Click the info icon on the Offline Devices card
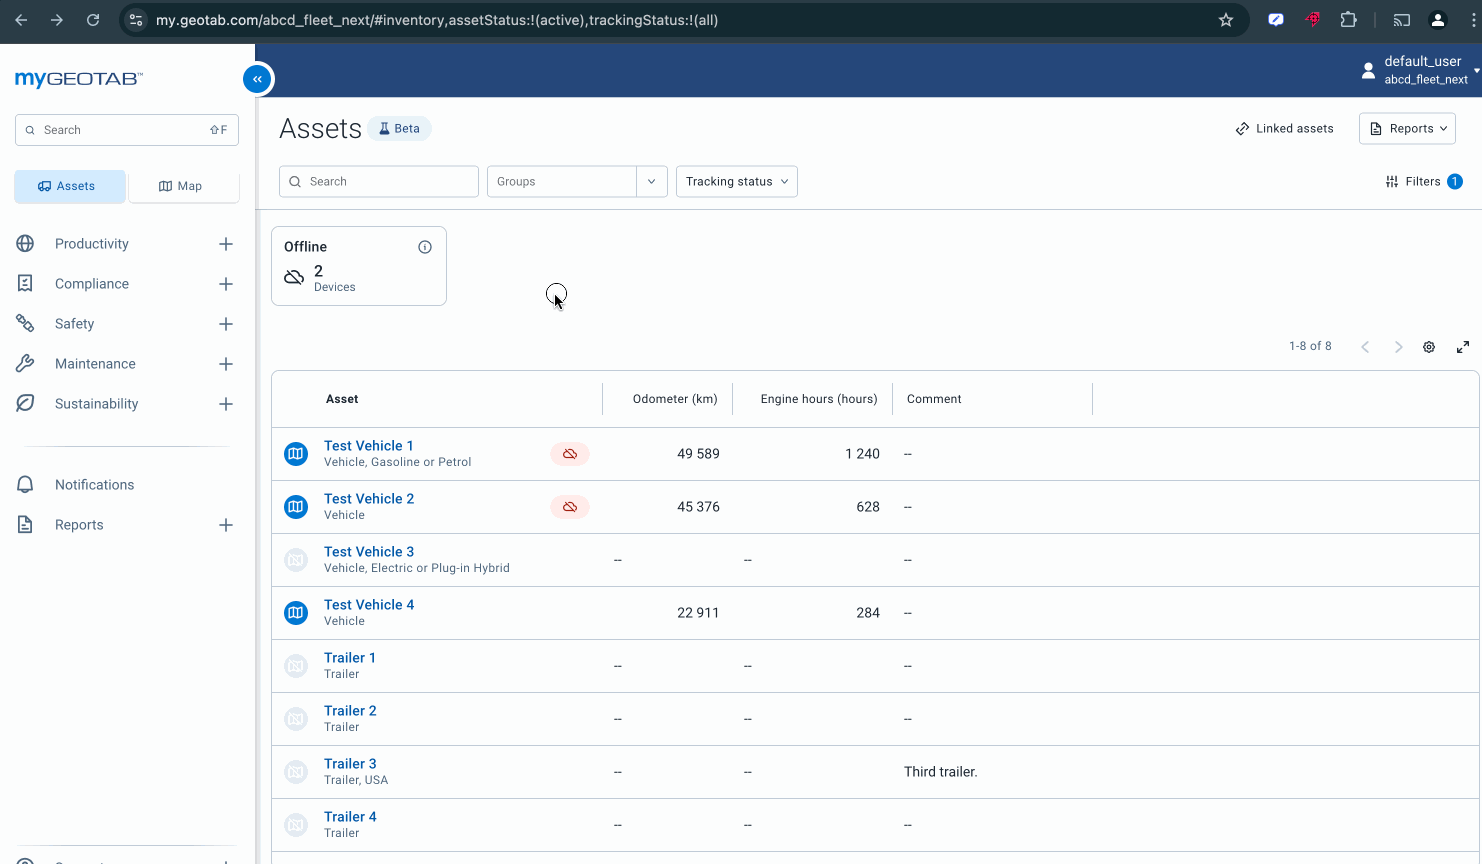This screenshot has height=864, width=1482. [424, 246]
